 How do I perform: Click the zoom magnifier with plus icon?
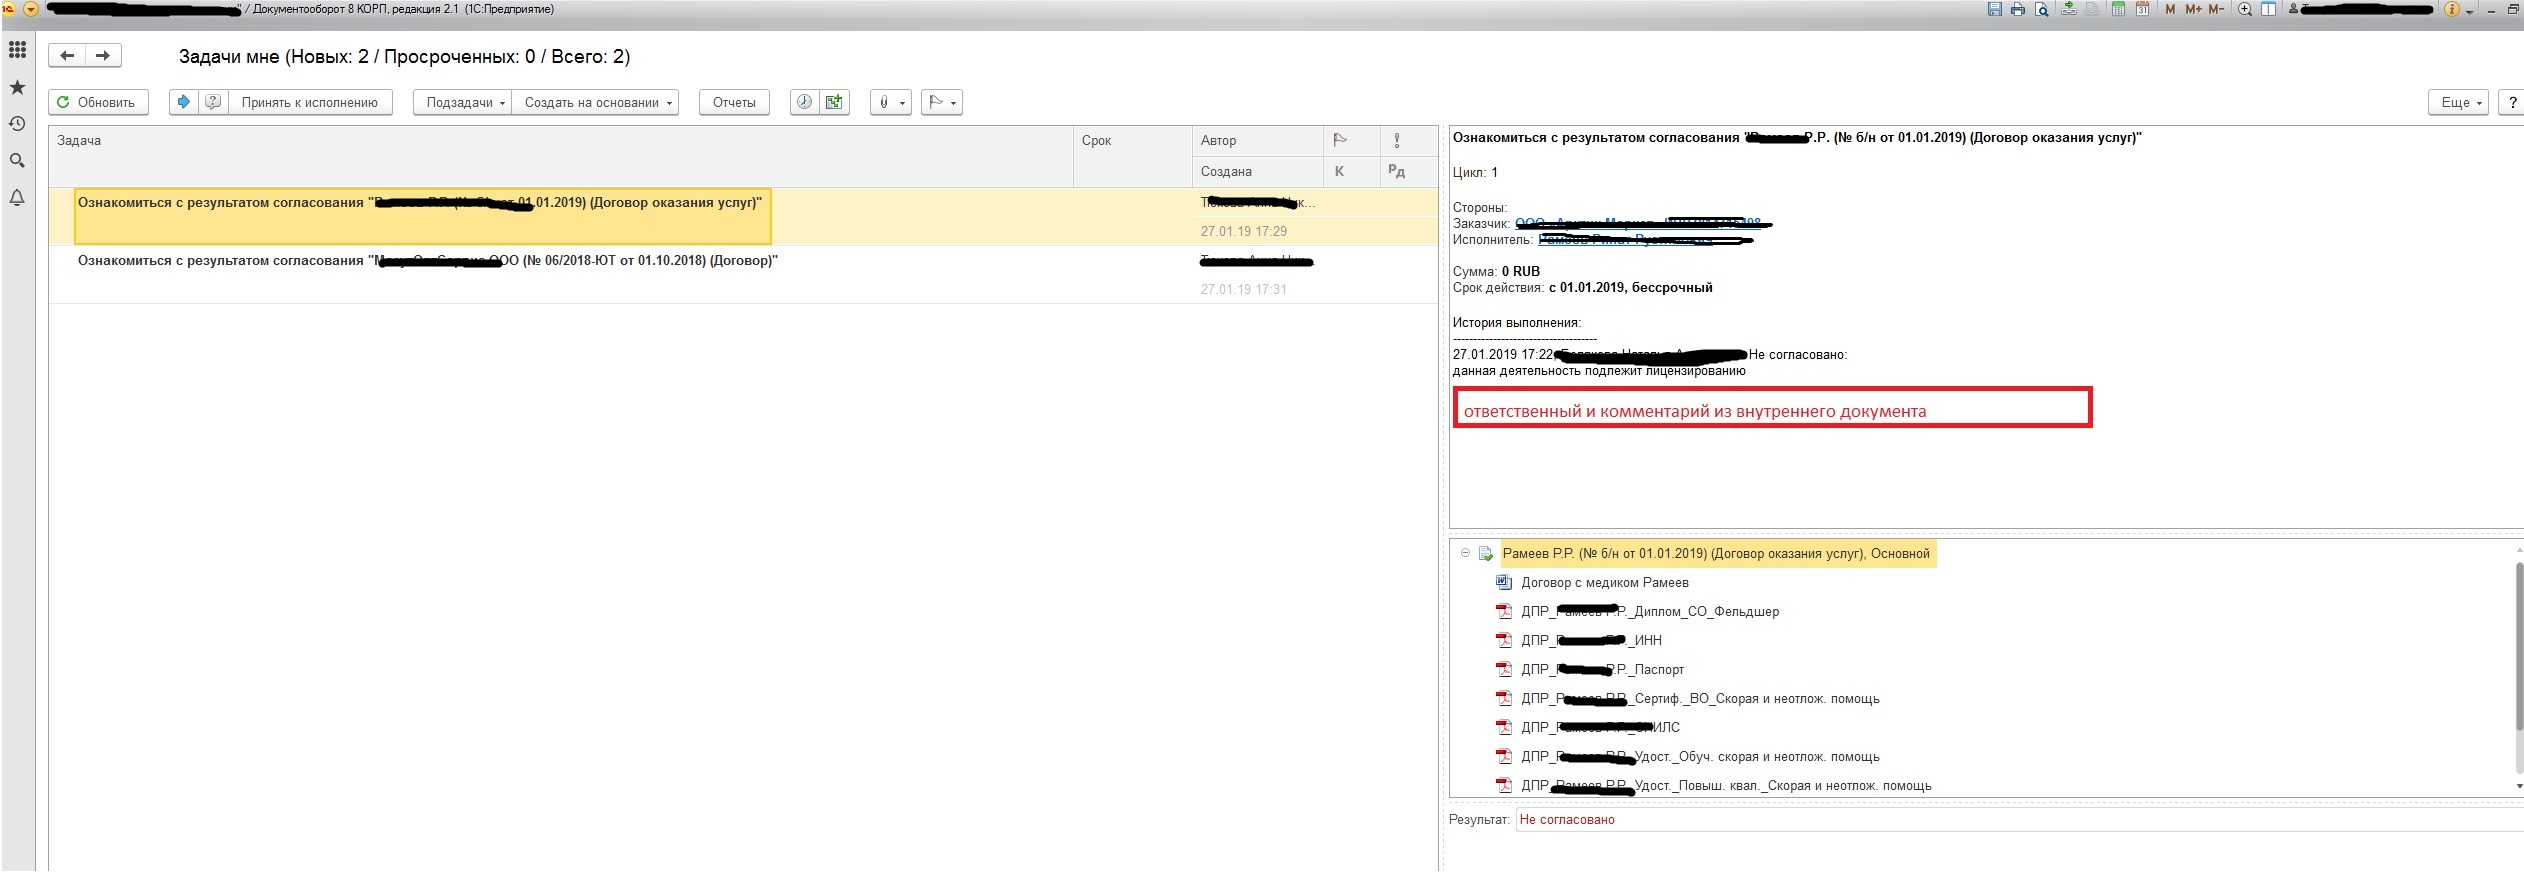tap(2244, 9)
